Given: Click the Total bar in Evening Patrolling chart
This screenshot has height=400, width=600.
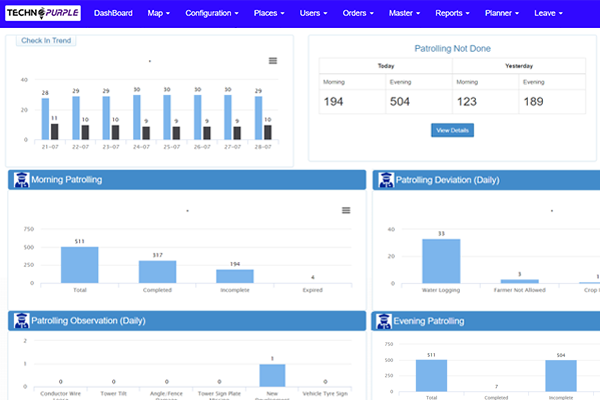Looking at the screenshot, I should pos(431,376).
